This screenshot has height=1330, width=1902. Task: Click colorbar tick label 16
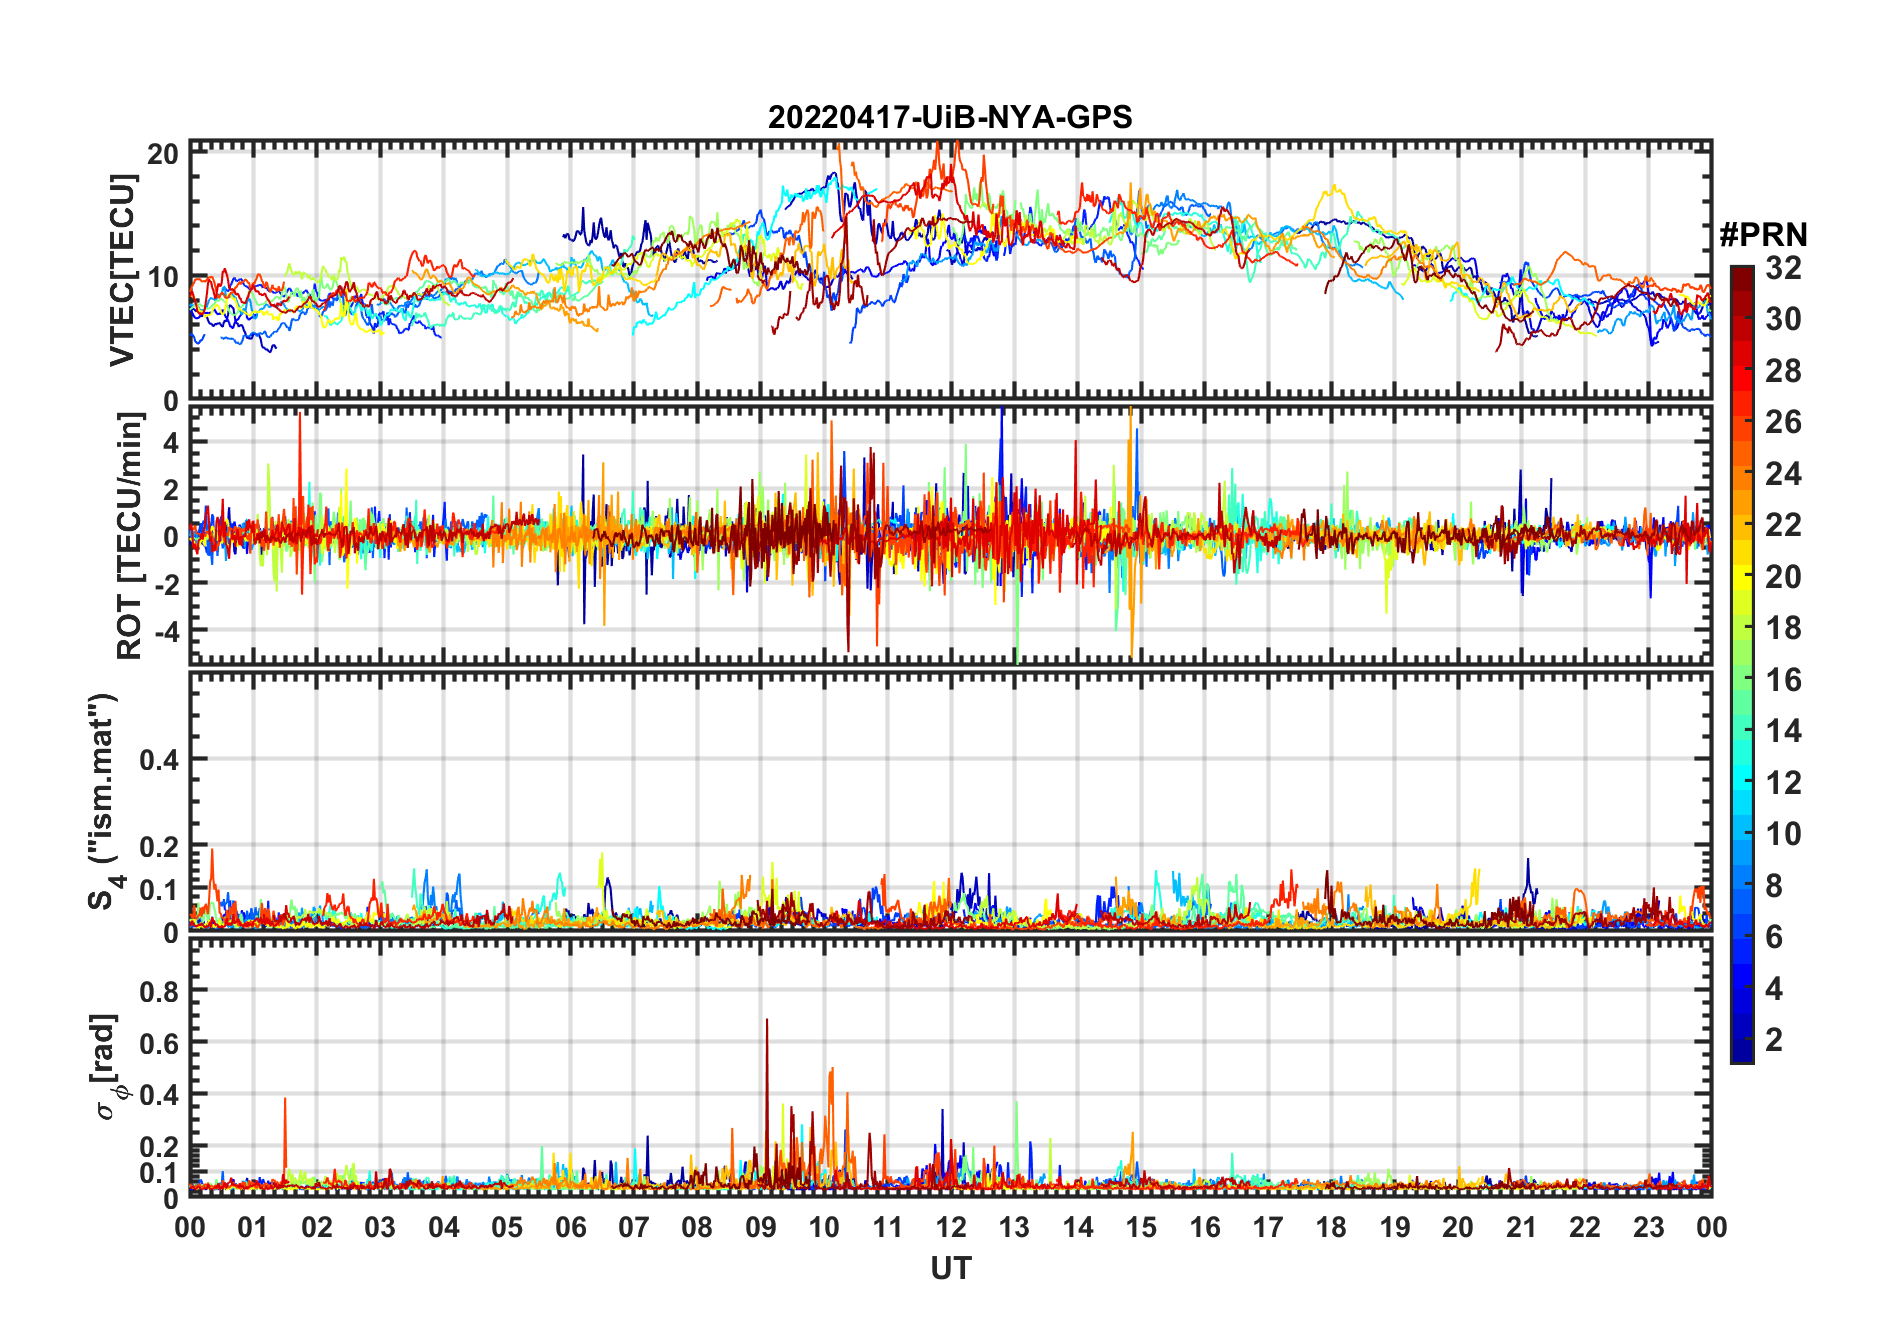tap(1783, 680)
